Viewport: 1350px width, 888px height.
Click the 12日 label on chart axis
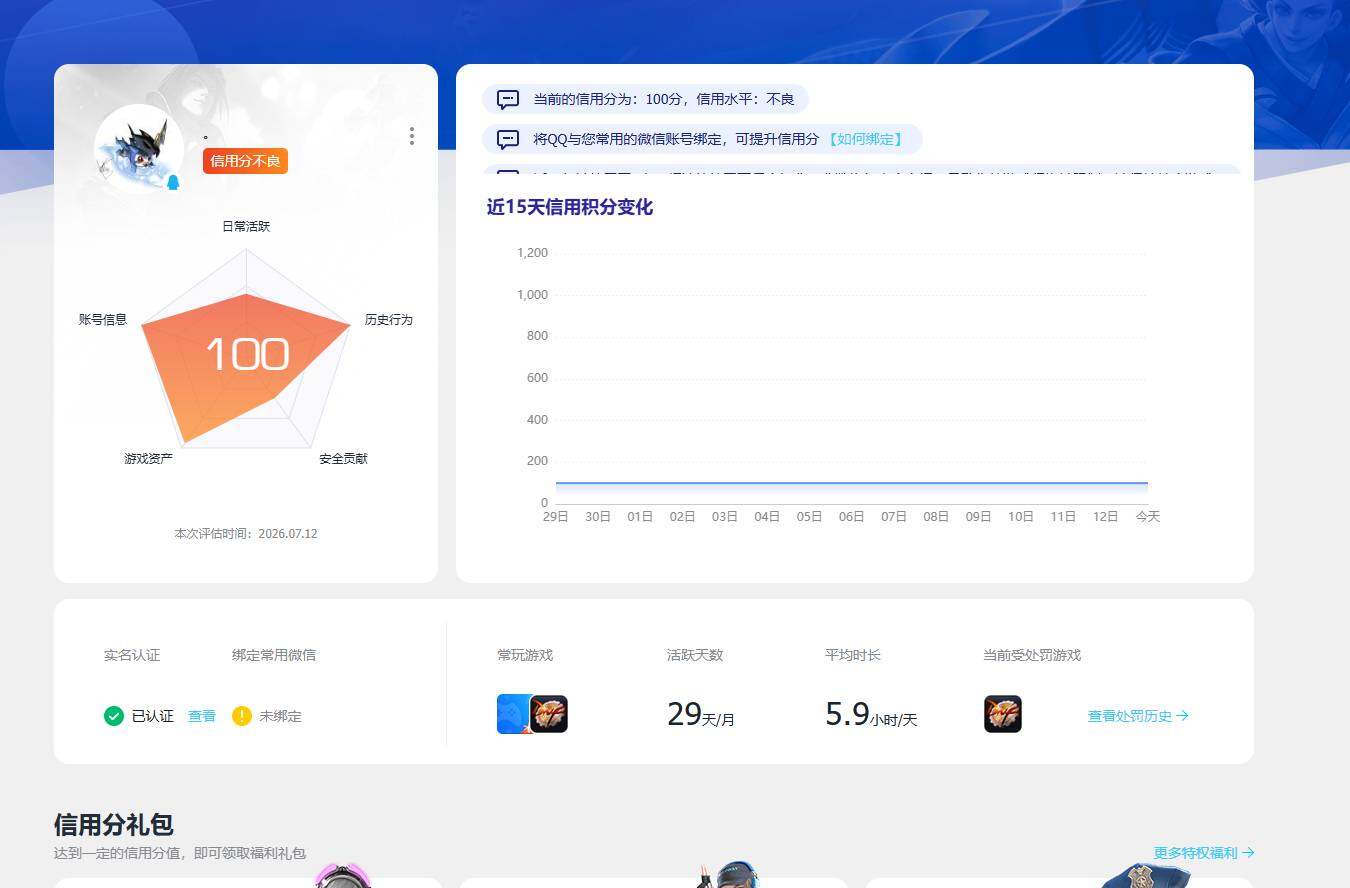point(1106,517)
